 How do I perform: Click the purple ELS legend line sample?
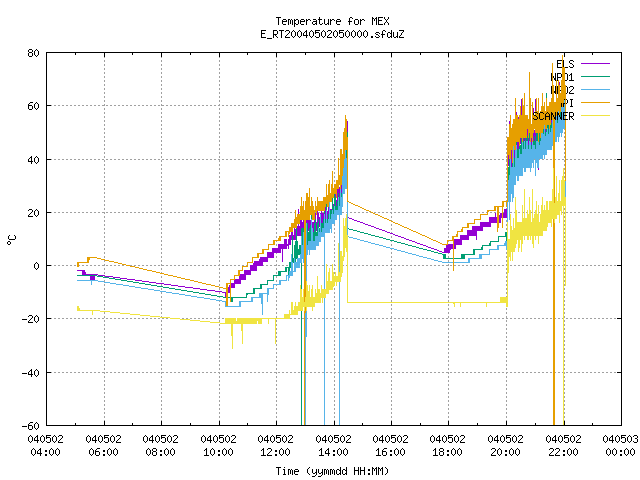(595, 64)
